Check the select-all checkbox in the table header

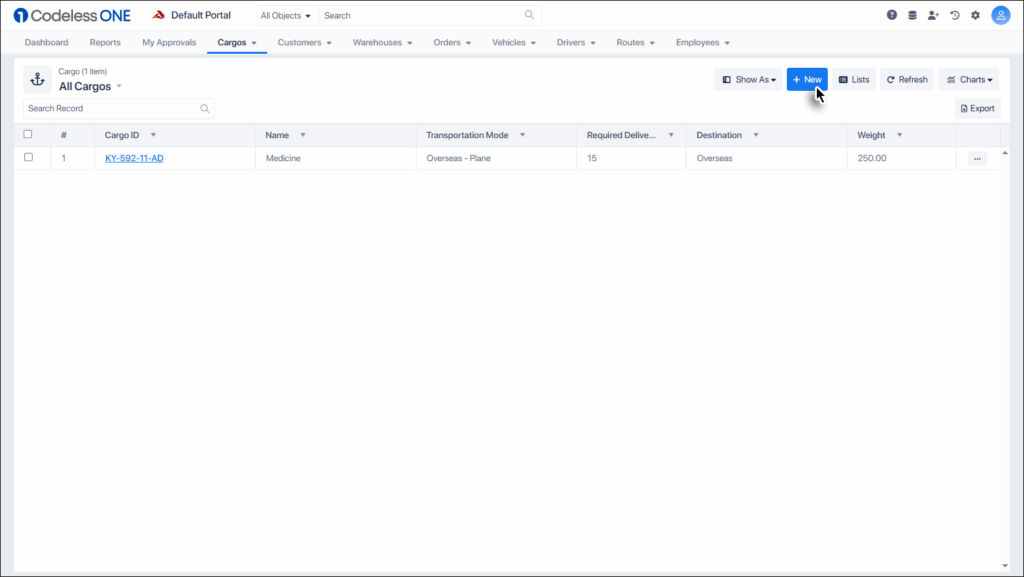click(28, 134)
